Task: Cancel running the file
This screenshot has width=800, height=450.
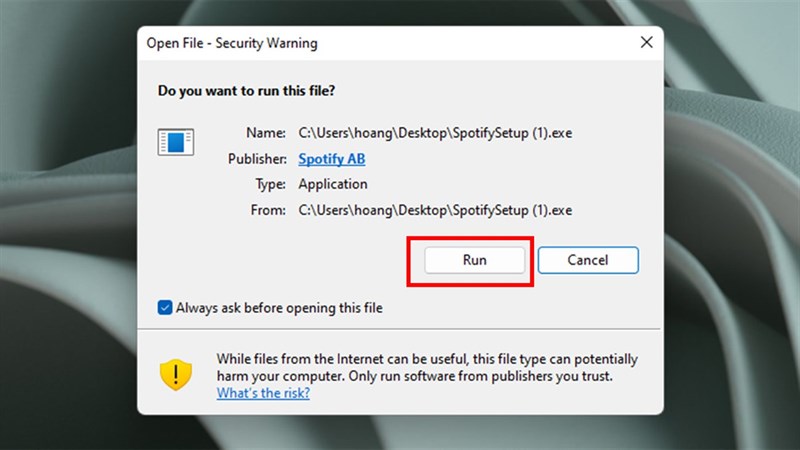Action: pos(588,260)
